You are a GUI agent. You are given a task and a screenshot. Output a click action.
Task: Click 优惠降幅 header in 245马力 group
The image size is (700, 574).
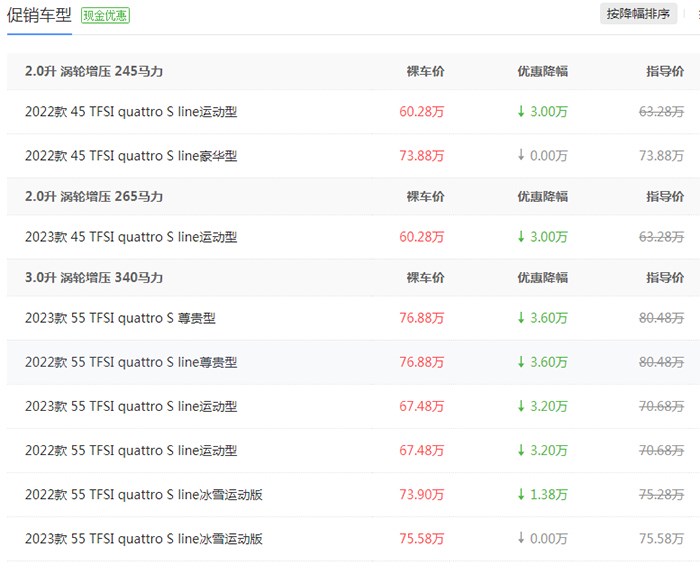(x=543, y=71)
